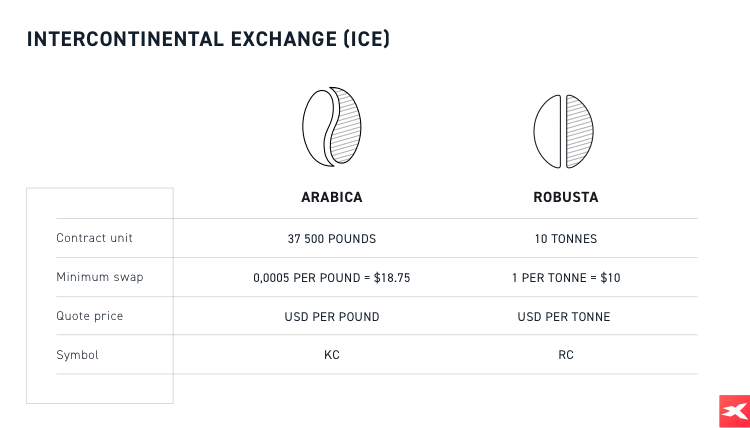Screen dimensions: 750x428
Task: Select the Intercontinental Exchange (ICE) title
Action: pos(208,39)
